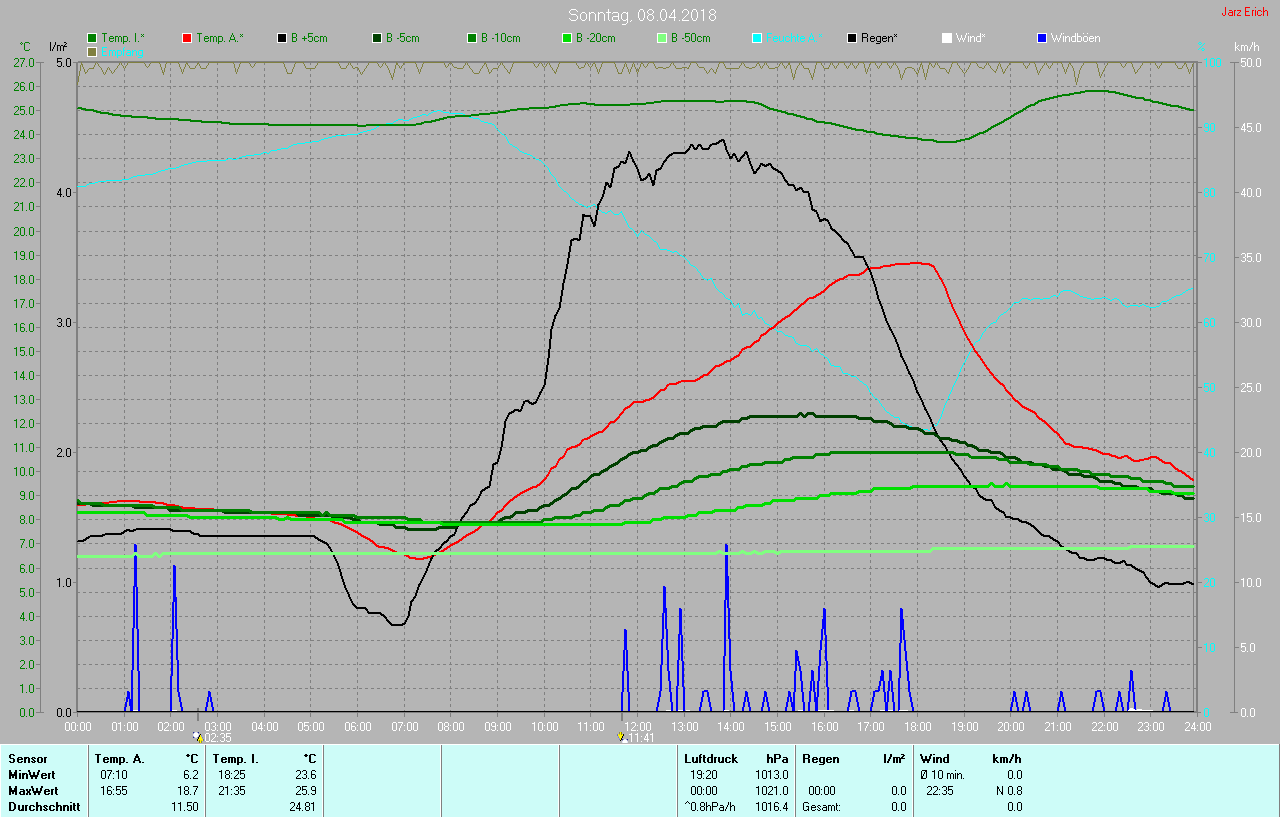
Task: Click the olive legend square below Temp. I.
Action: pyautogui.click(x=92, y=51)
